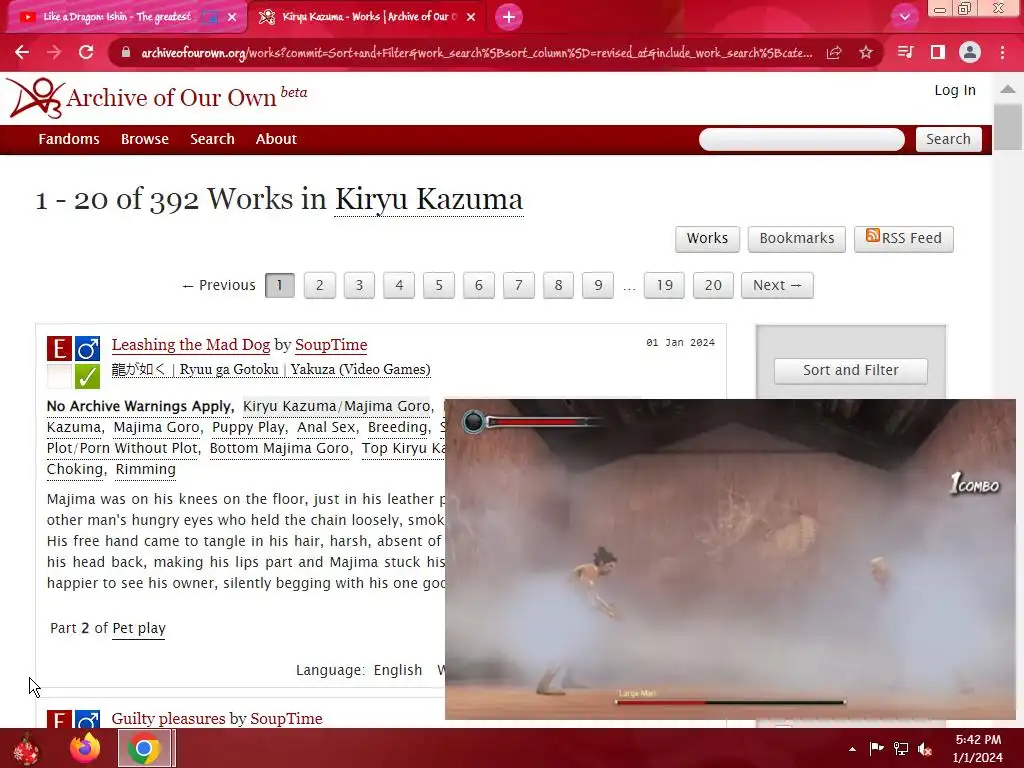1024x768 pixels.
Task: Reload the current page
Action: (86, 52)
